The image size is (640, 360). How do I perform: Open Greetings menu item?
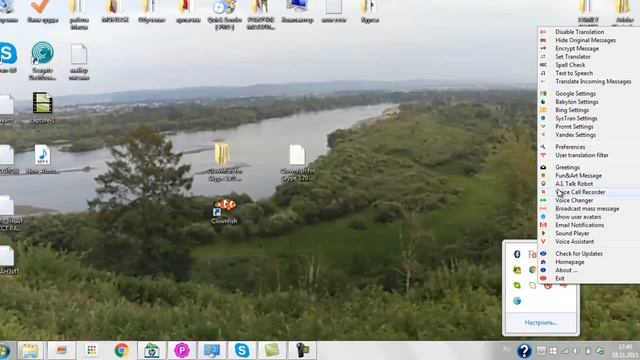coord(567,167)
